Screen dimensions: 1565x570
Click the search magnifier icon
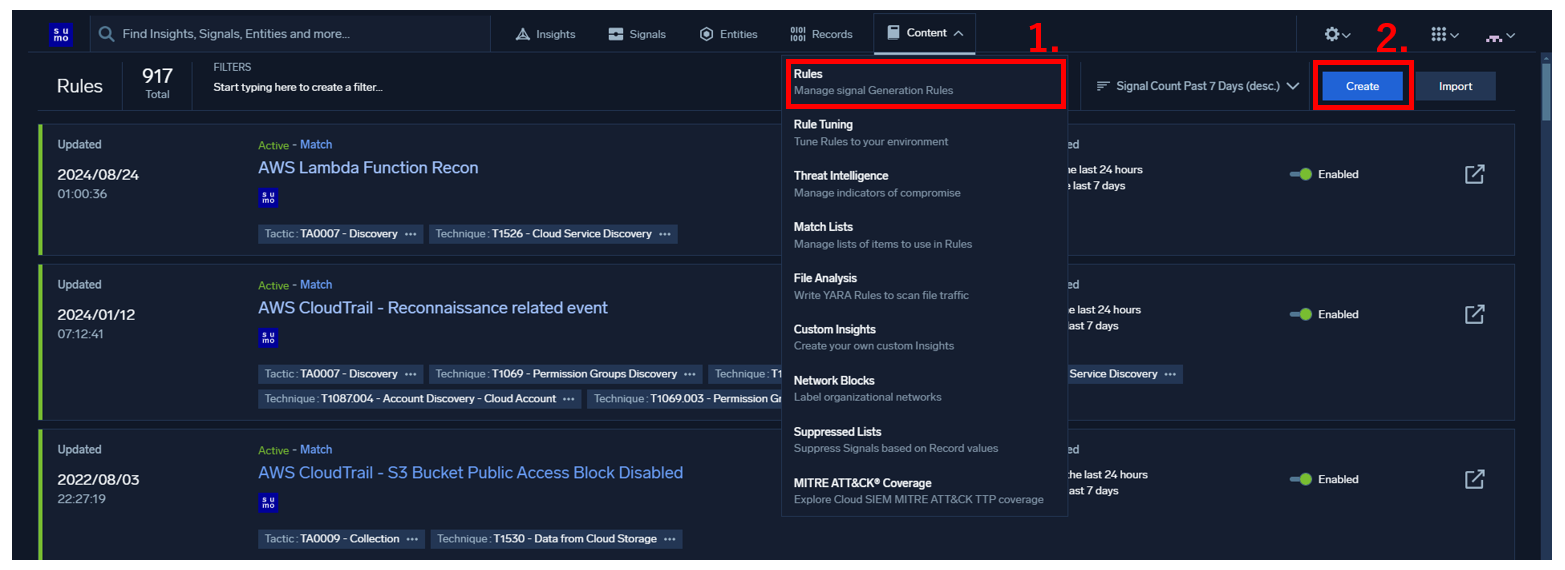107,34
